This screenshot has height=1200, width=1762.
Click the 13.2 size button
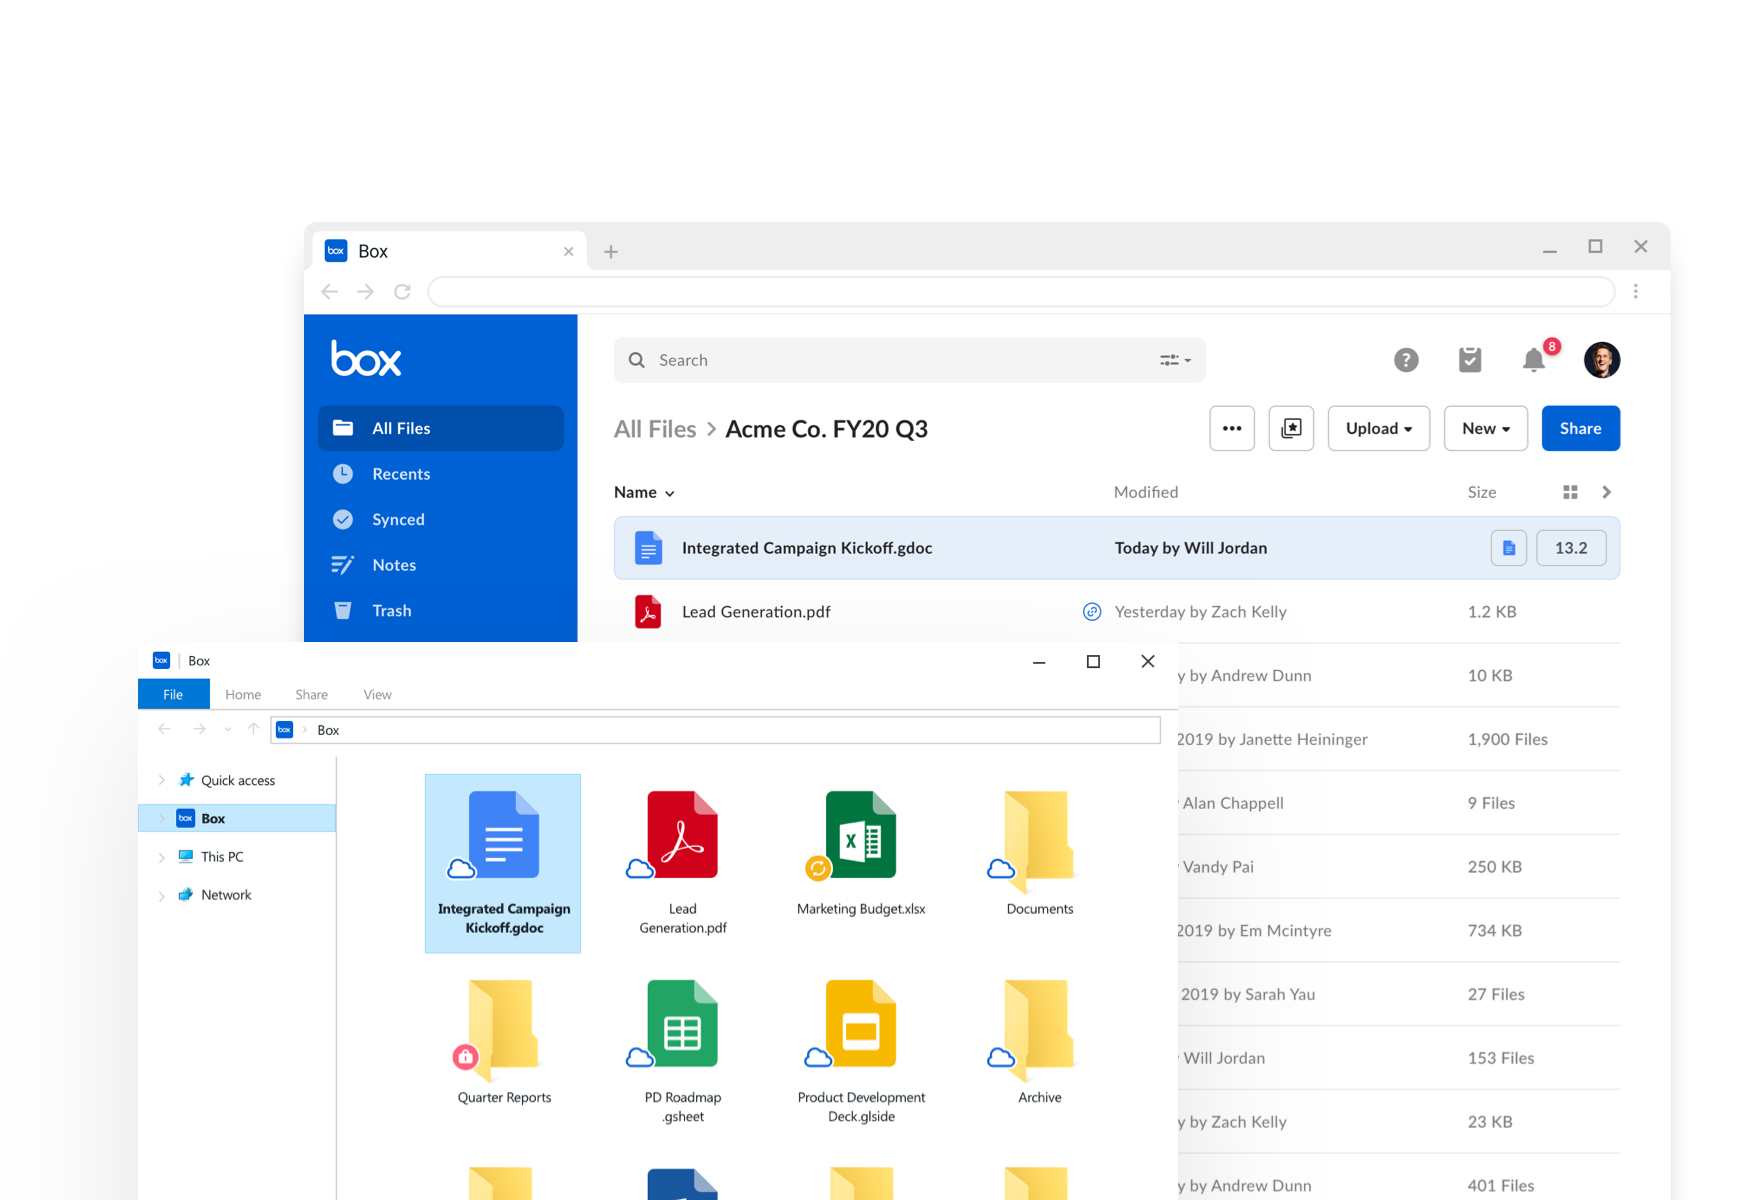click(1571, 548)
